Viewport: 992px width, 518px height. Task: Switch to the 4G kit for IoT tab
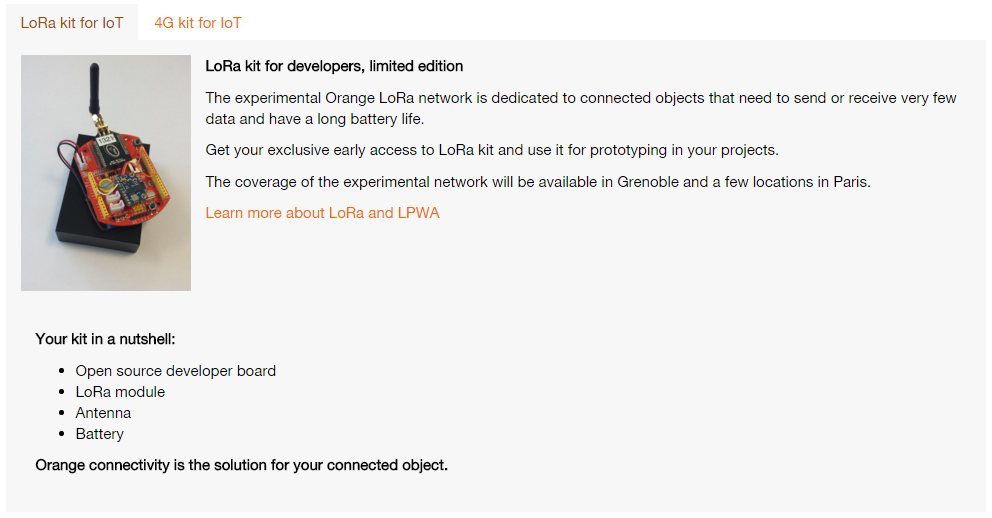[197, 23]
